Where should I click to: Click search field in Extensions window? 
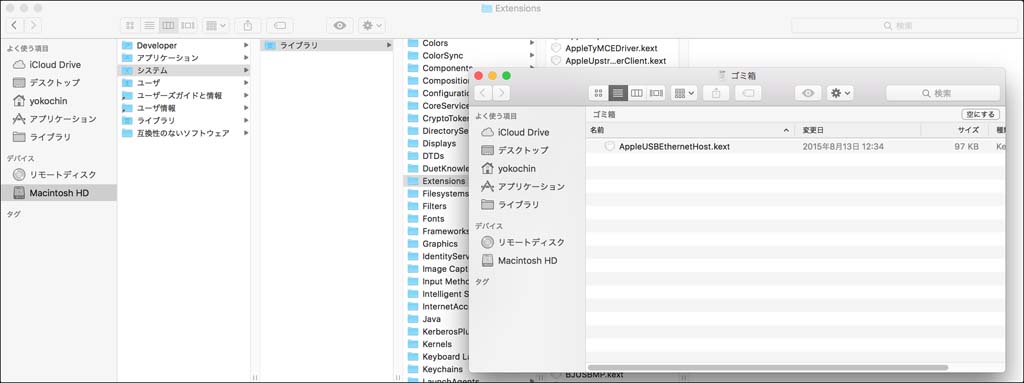904,25
